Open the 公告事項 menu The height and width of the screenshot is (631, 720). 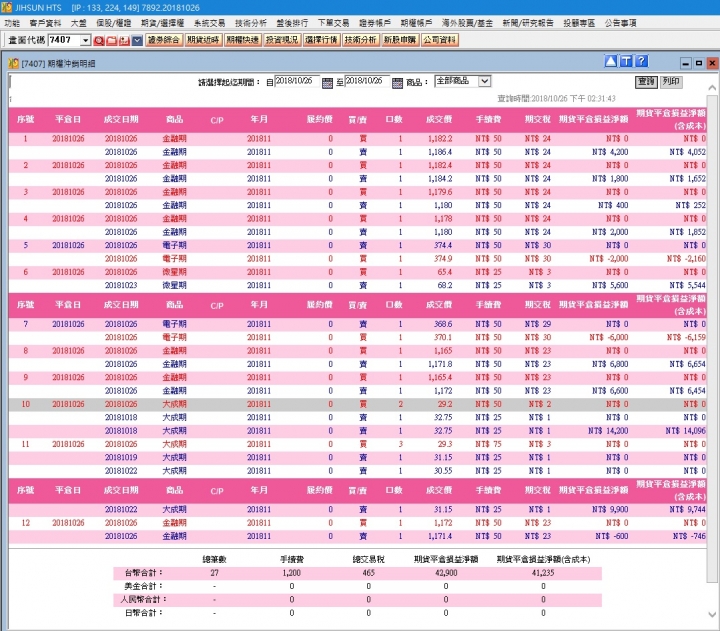pos(620,23)
